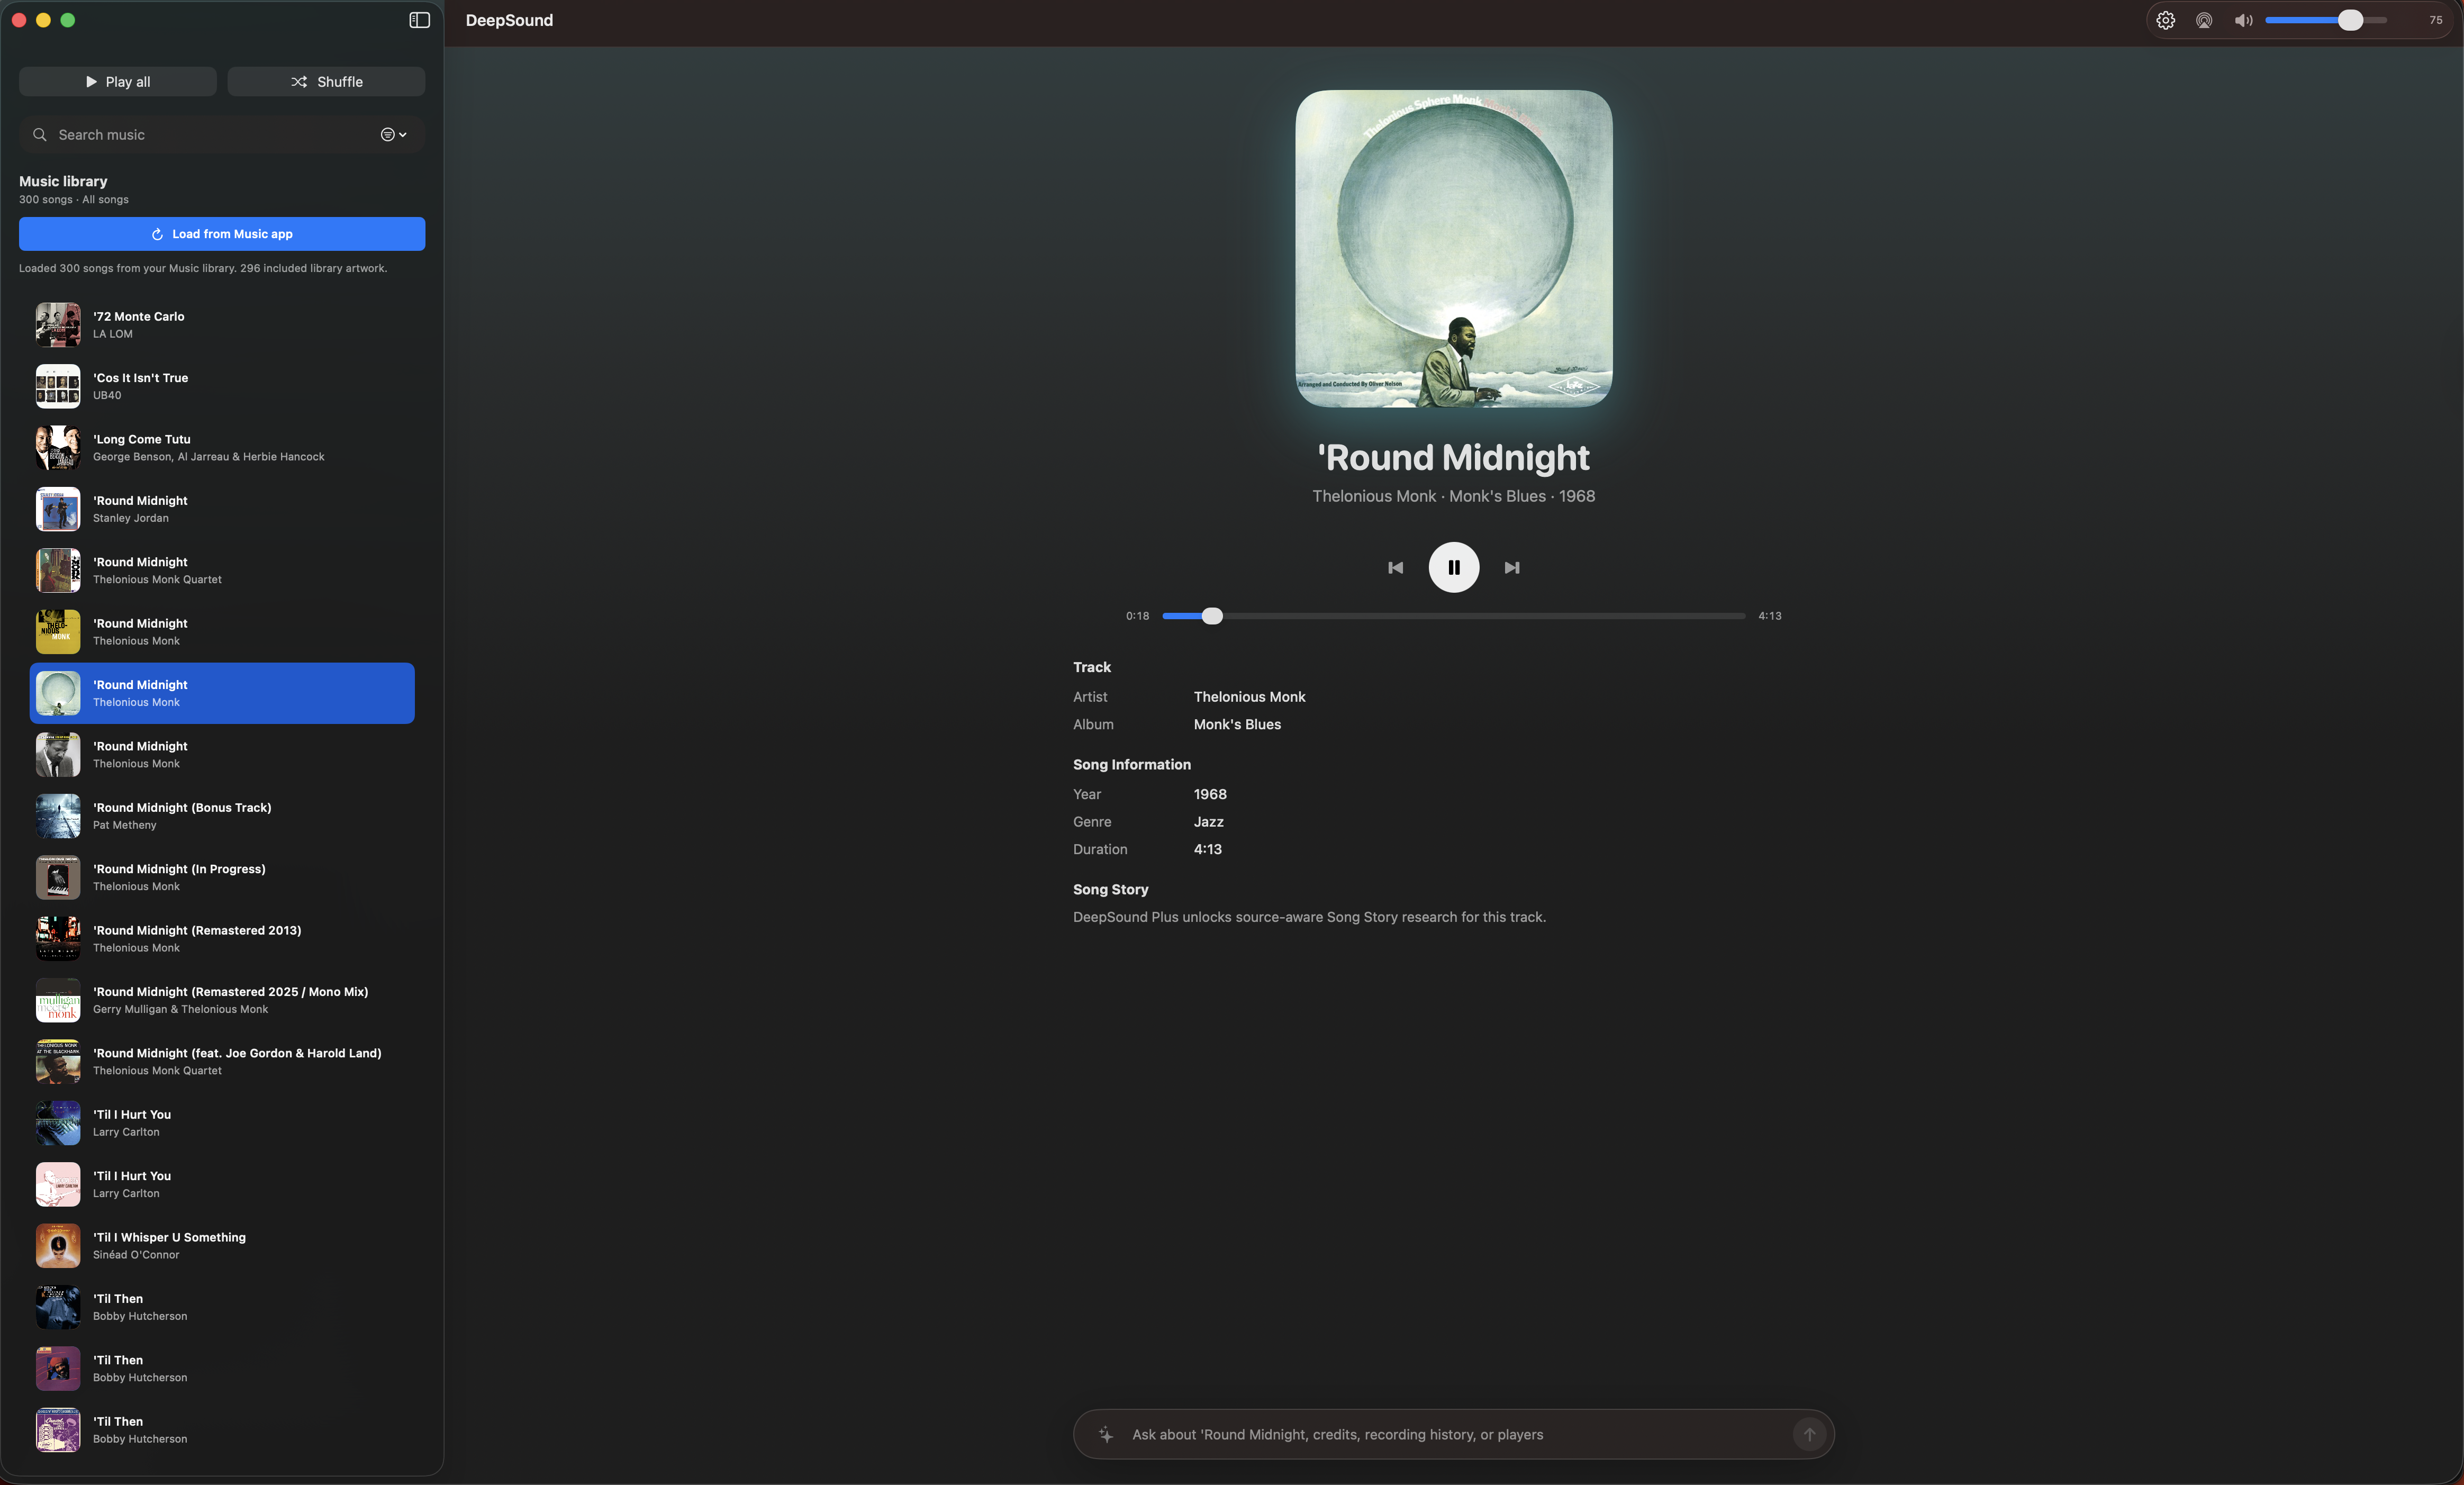This screenshot has width=2464, height=1485.
Task: Click Play all button
Action: coord(118,82)
